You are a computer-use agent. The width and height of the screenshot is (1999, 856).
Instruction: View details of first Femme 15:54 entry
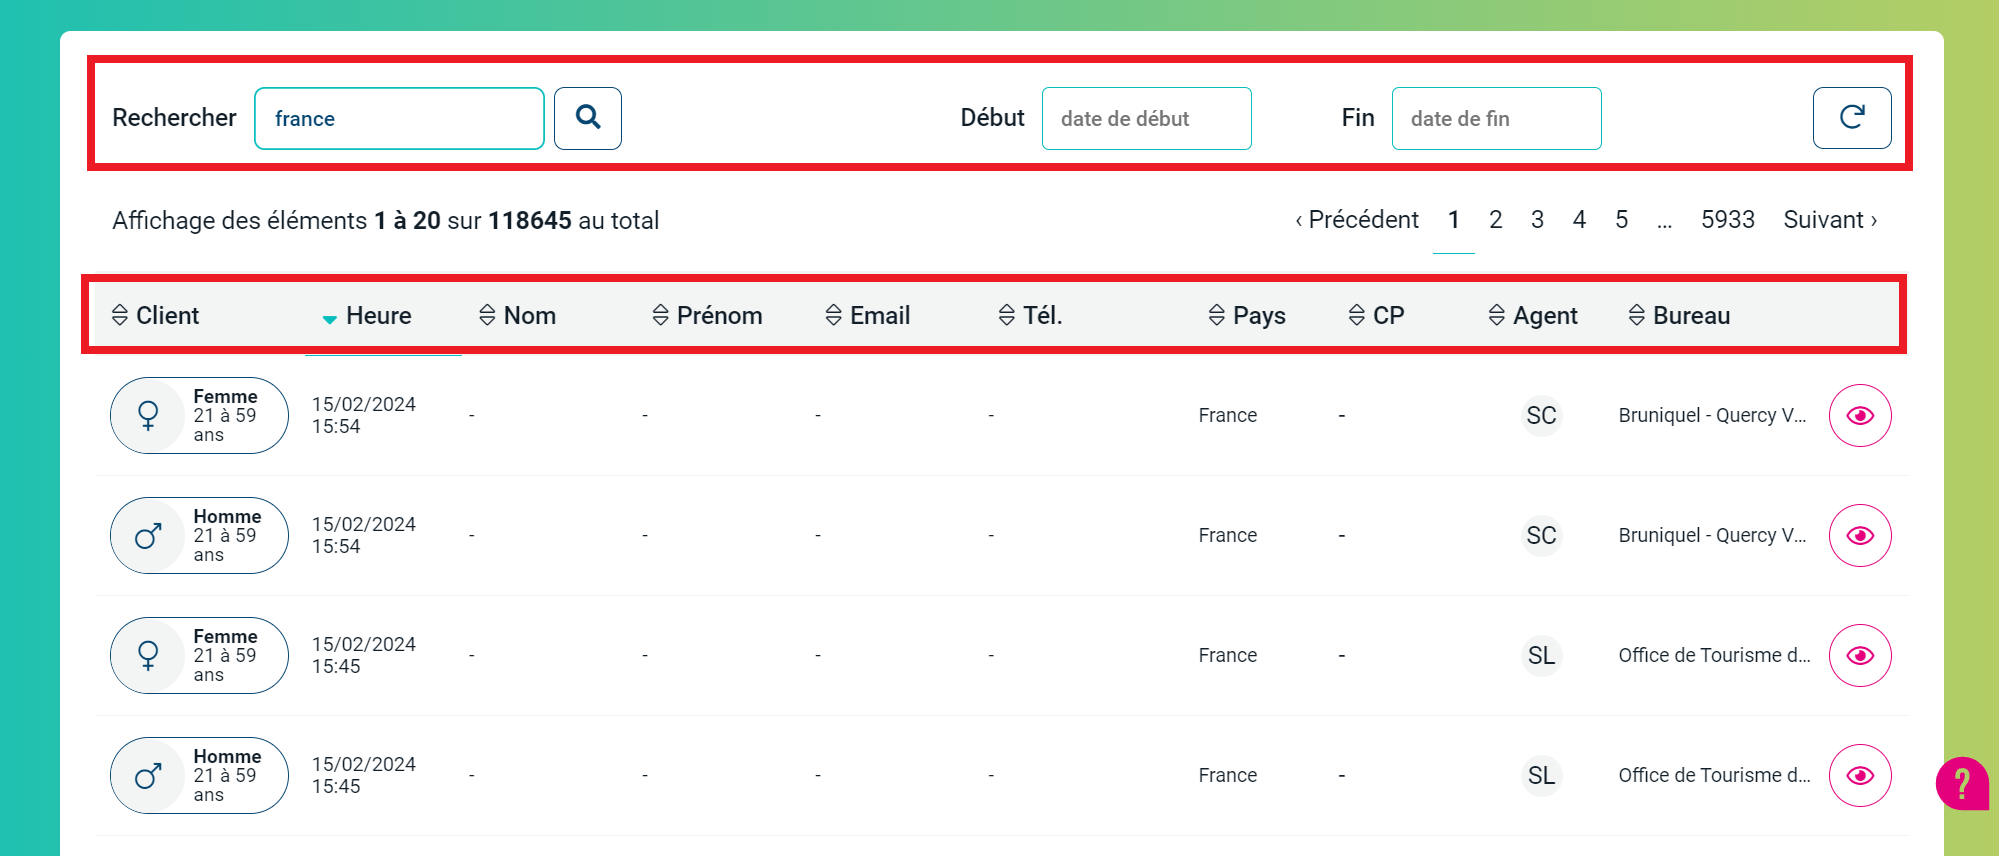1859,416
